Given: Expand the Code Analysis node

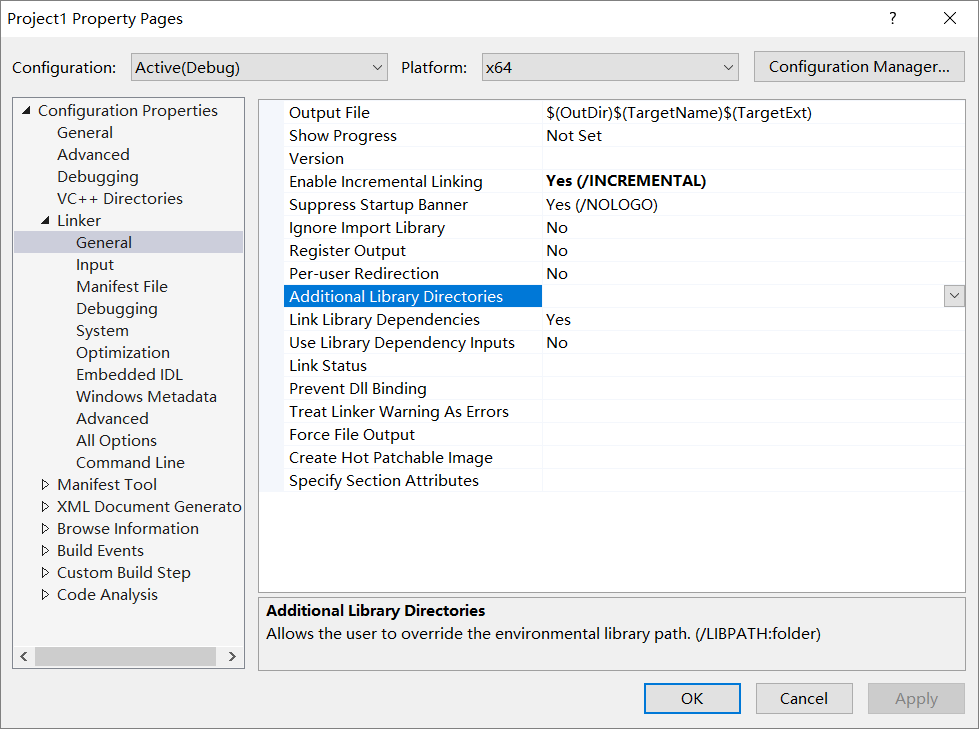Looking at the screenshot, I should coord(45,594).
